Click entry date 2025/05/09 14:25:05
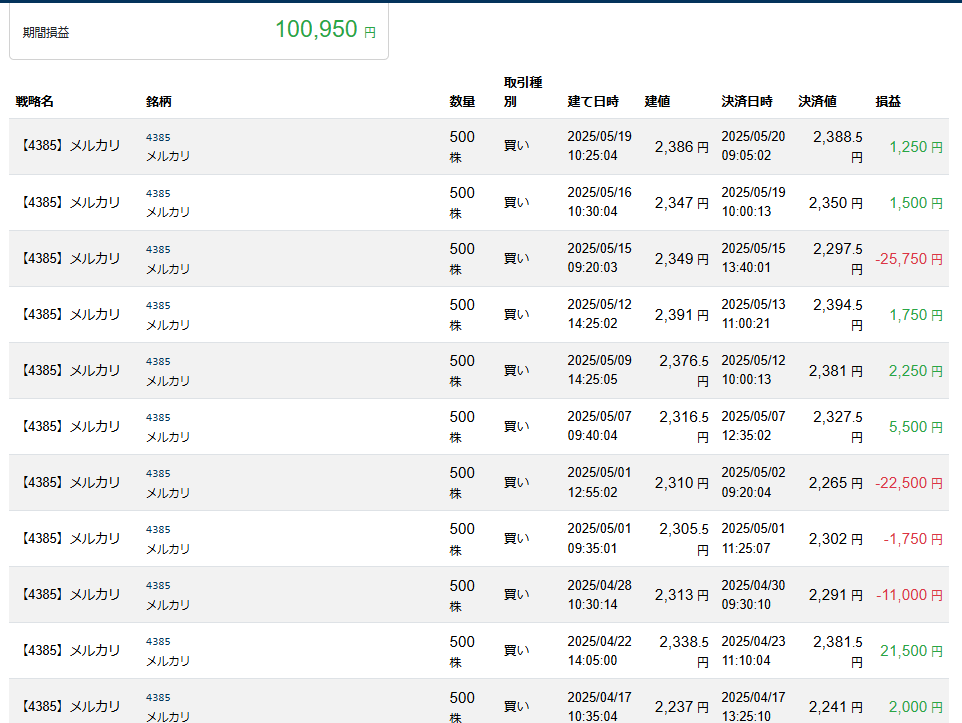 pyautogui.click(x=599, y=369)
